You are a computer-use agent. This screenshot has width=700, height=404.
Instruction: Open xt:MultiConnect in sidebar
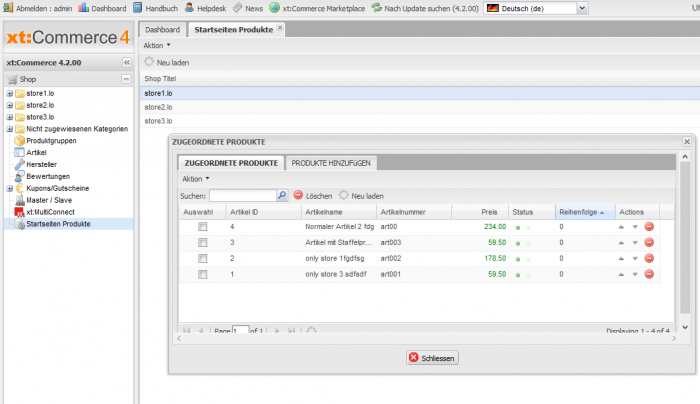pyautogui.click(x=50, y=212)
